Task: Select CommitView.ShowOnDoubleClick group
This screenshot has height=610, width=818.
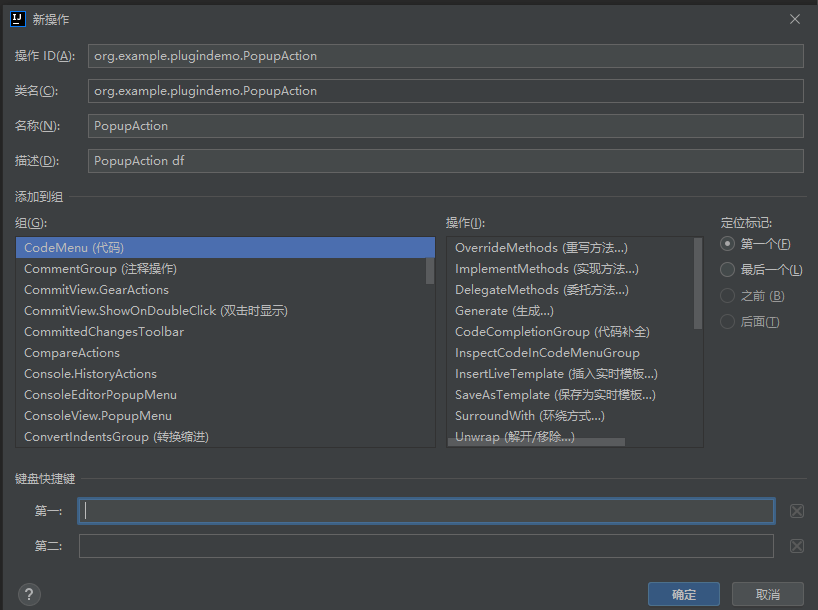Action: coord(225,311)
